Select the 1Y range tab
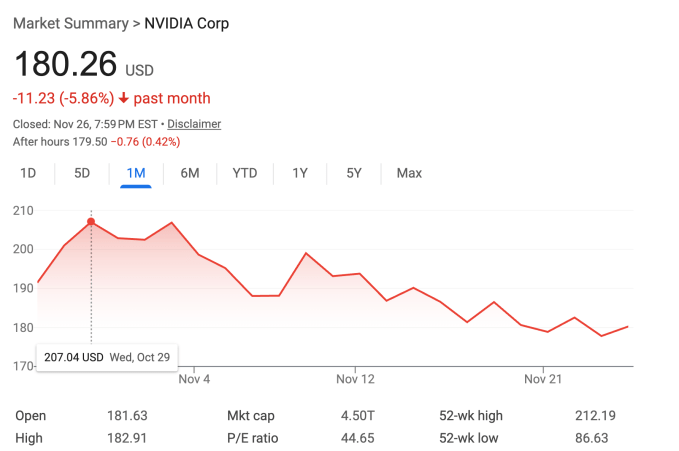 point(300,173)
